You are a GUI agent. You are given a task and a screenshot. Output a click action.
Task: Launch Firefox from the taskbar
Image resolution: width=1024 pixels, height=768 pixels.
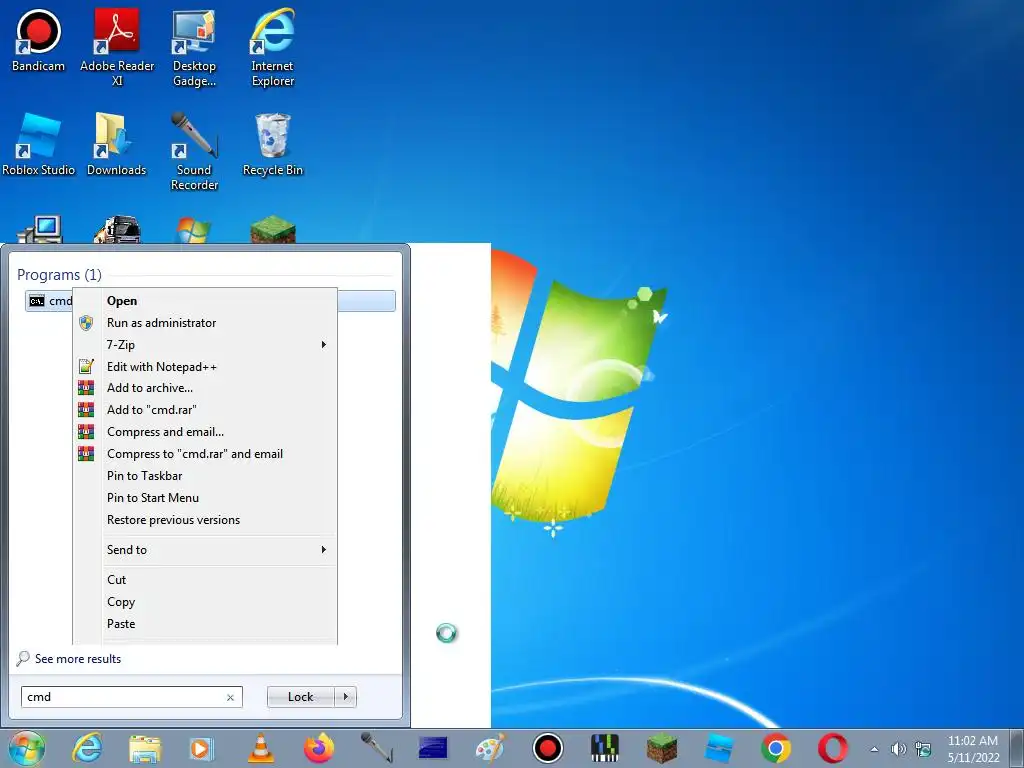point(319,748)
